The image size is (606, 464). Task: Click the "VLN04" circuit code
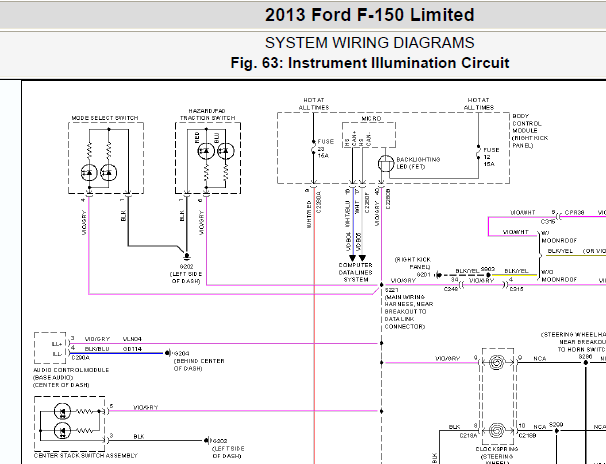[x=132, y=339]
